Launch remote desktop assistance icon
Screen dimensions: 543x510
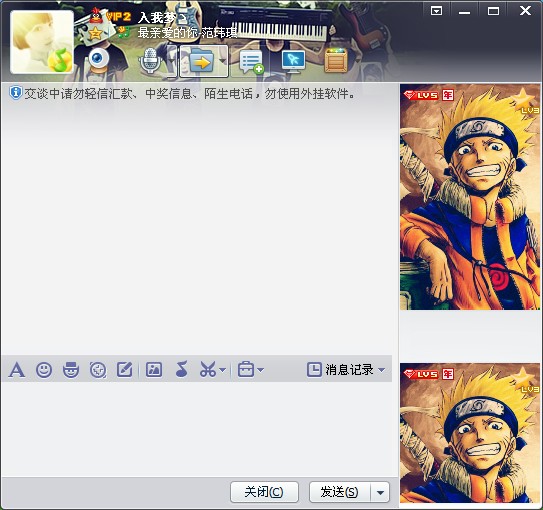(293, 61)
